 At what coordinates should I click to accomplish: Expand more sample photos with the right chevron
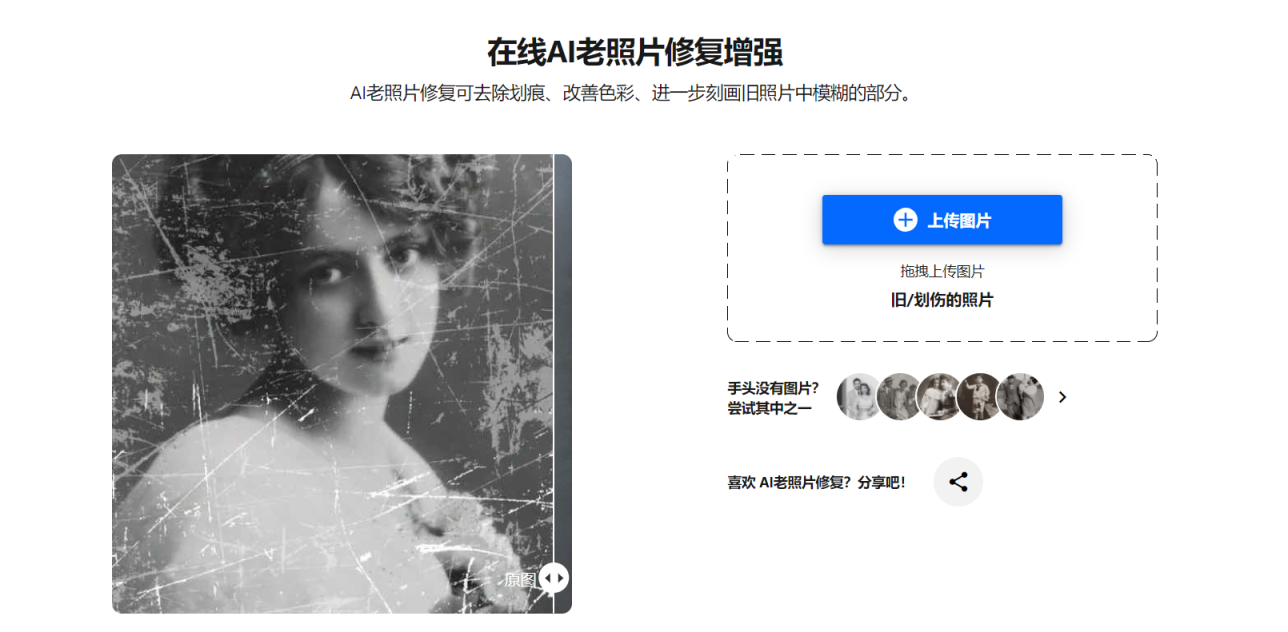(1062, 397)
